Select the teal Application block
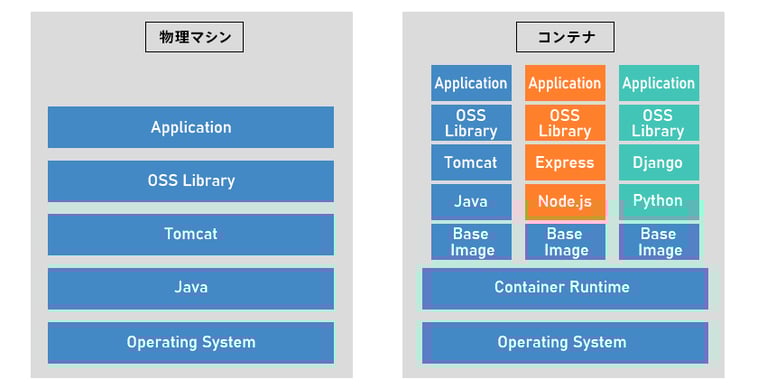Image resolution: width=776 pixels, height=388 pixels. coord(659,83)
